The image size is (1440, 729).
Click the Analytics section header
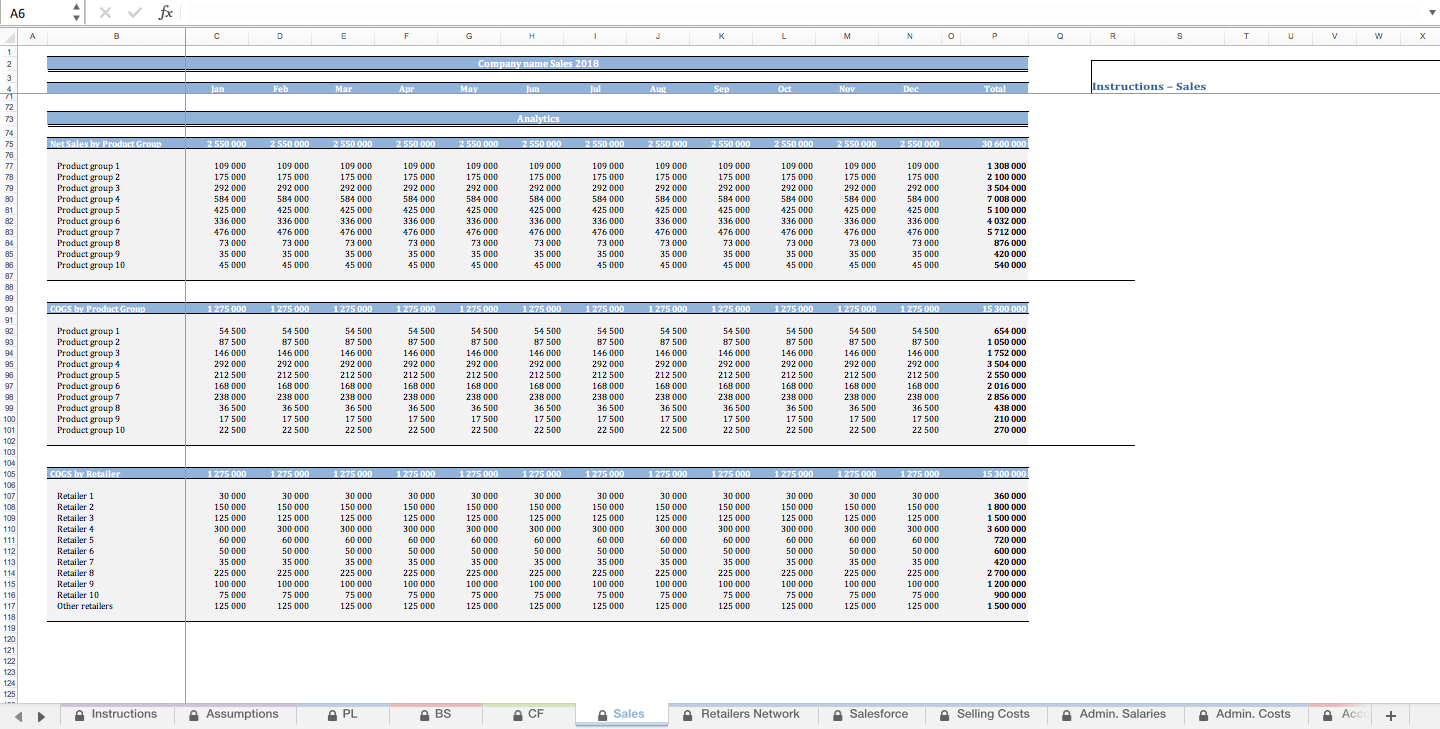538,118
